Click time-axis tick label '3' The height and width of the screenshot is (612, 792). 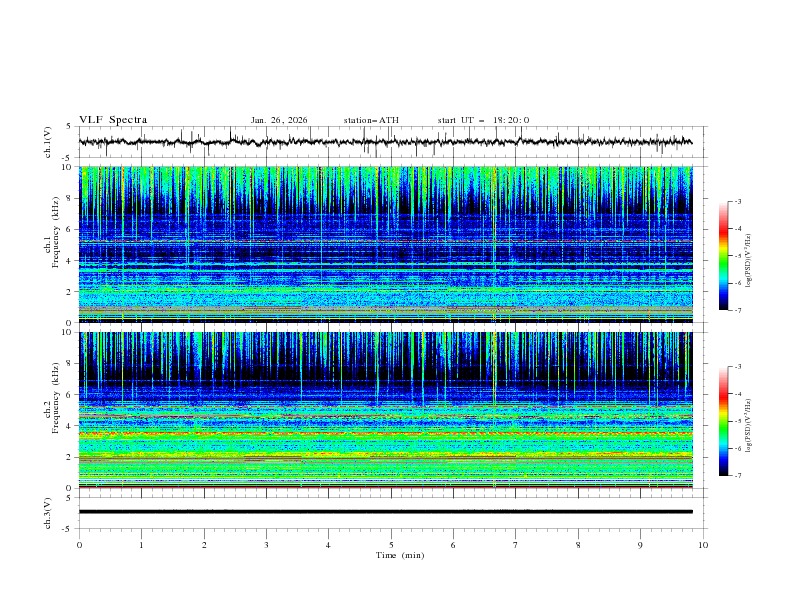tap(266, 545)
